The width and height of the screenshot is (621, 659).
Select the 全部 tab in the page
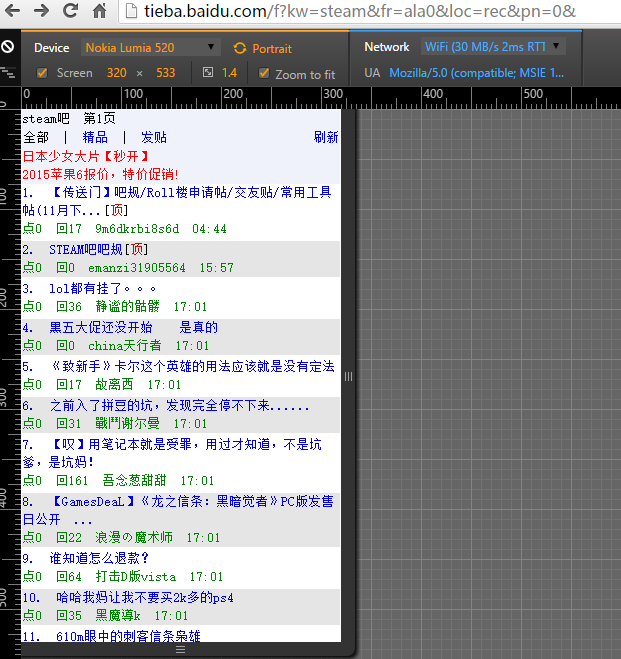[x=36, y=137]
